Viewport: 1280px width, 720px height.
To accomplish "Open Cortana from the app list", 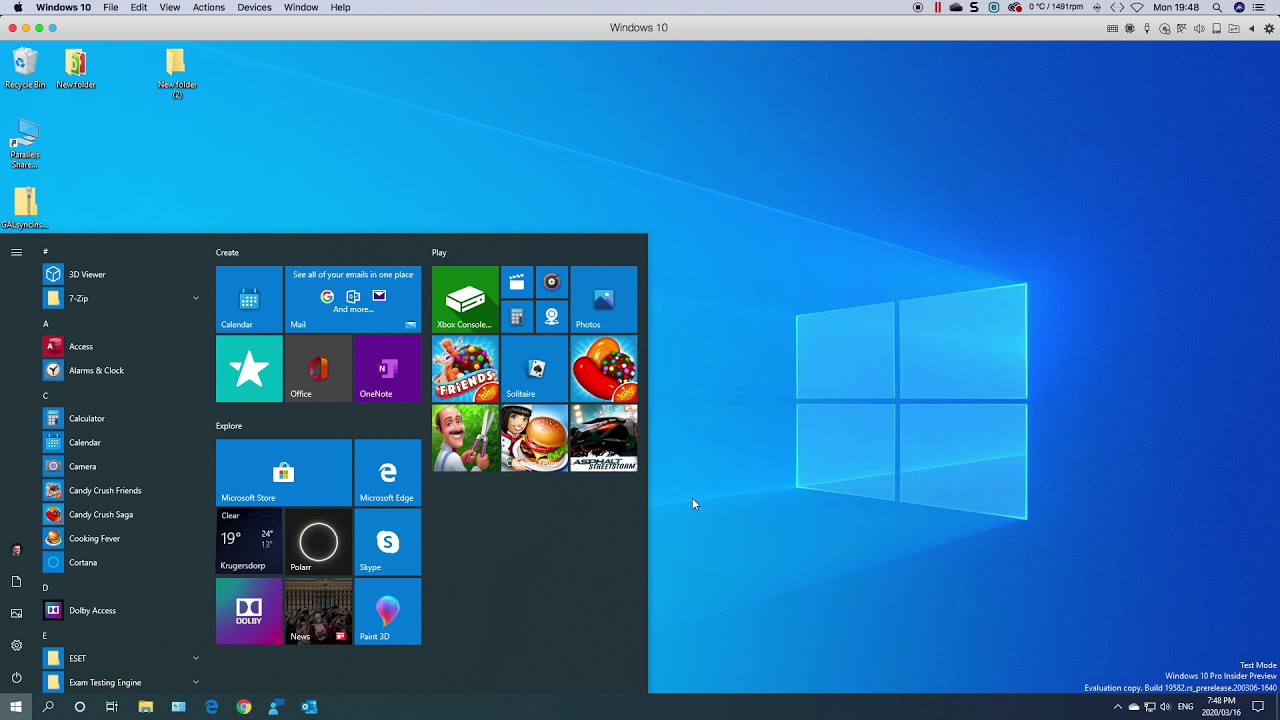I will [120, 562].
